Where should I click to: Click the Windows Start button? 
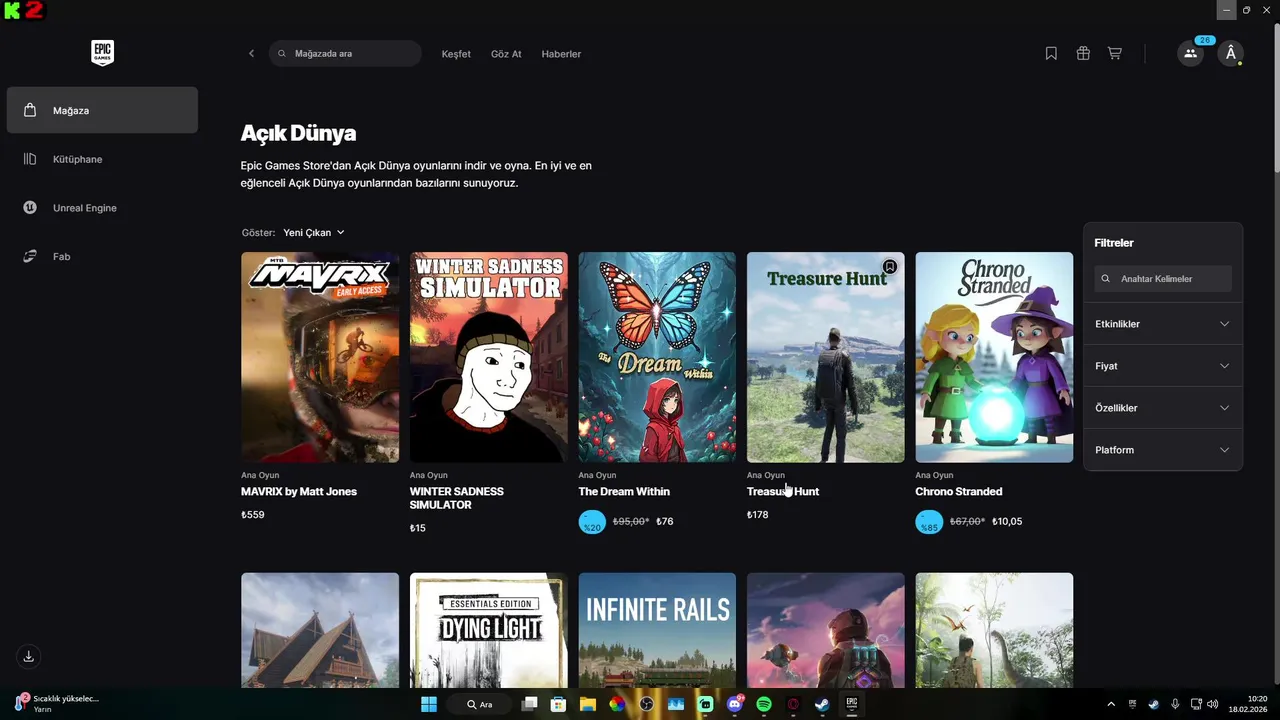428,704
